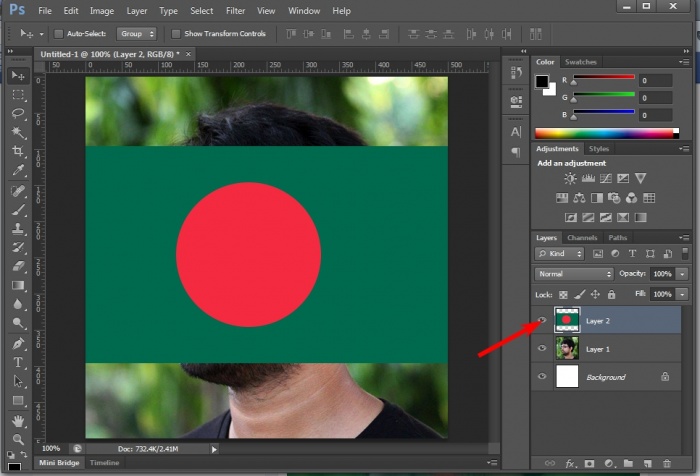
Task: Switch to the Channels tab
Action: click(582, 238)
